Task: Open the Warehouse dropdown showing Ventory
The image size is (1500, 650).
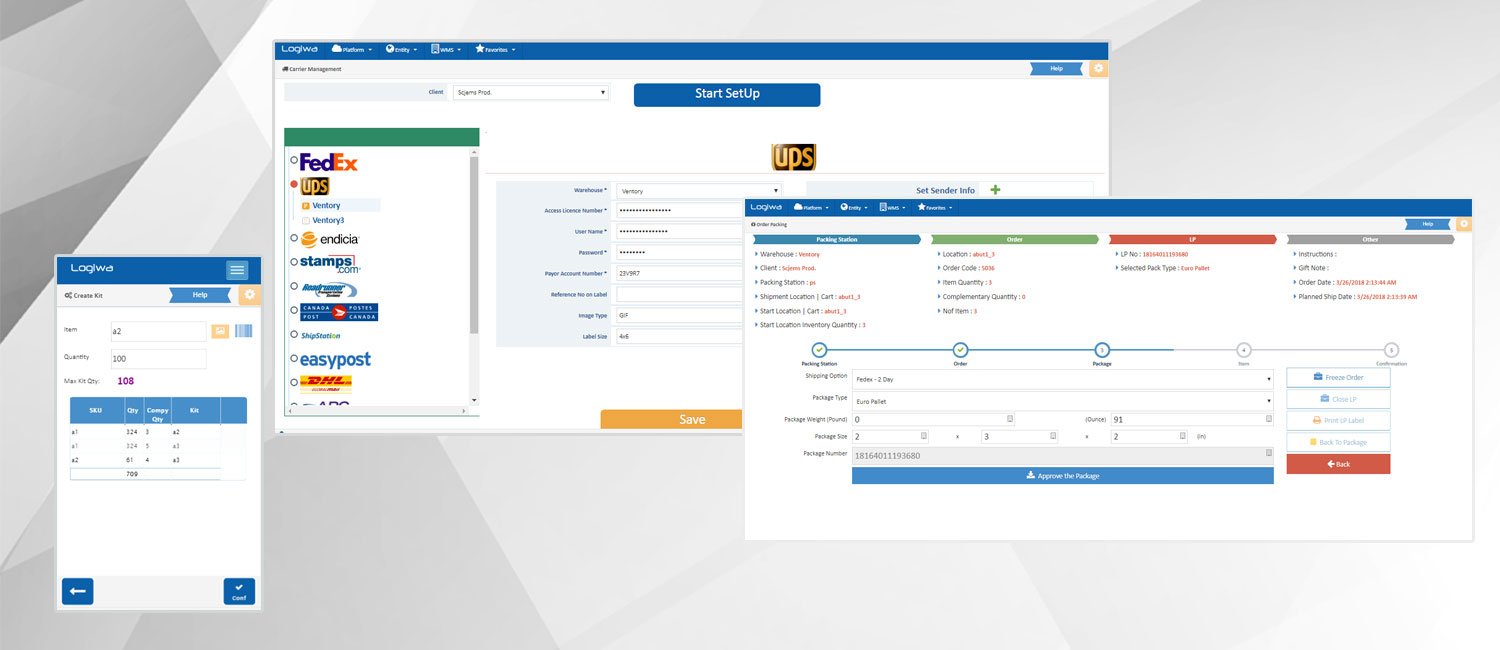Action: (698, 190)
